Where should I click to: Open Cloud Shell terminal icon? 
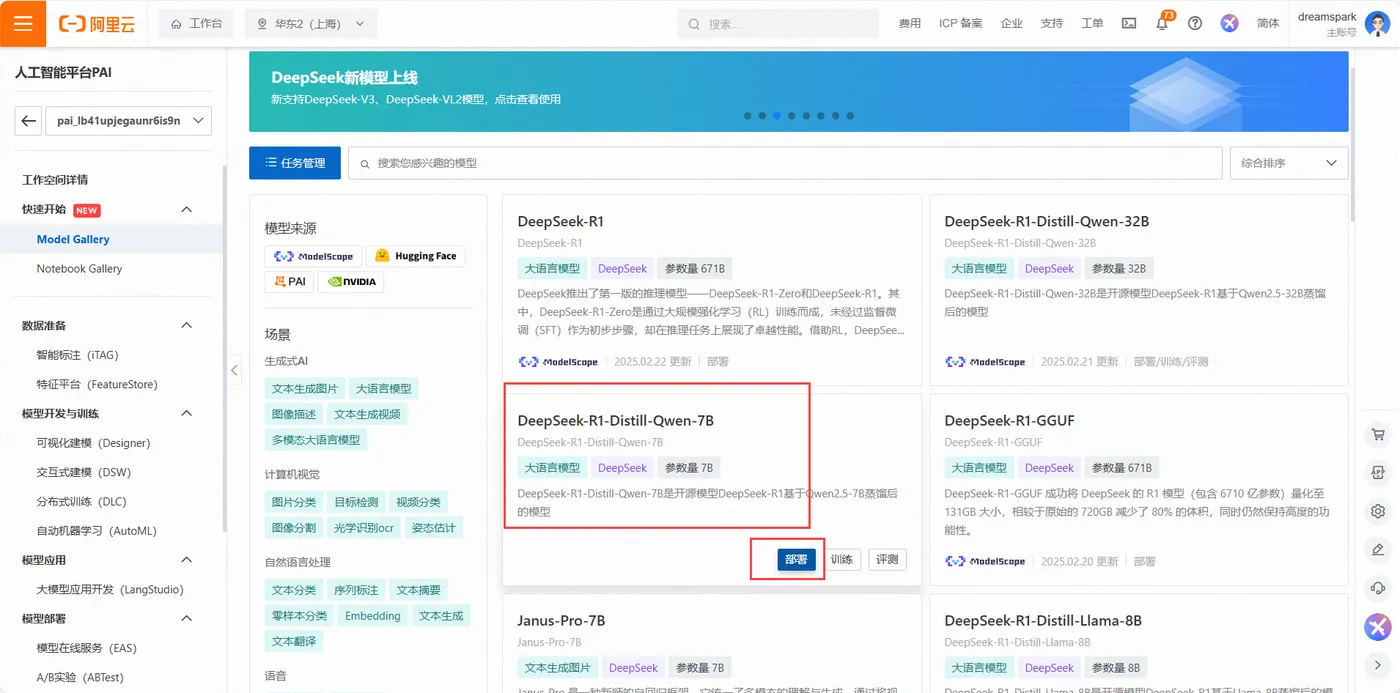tap(1129, 23)
